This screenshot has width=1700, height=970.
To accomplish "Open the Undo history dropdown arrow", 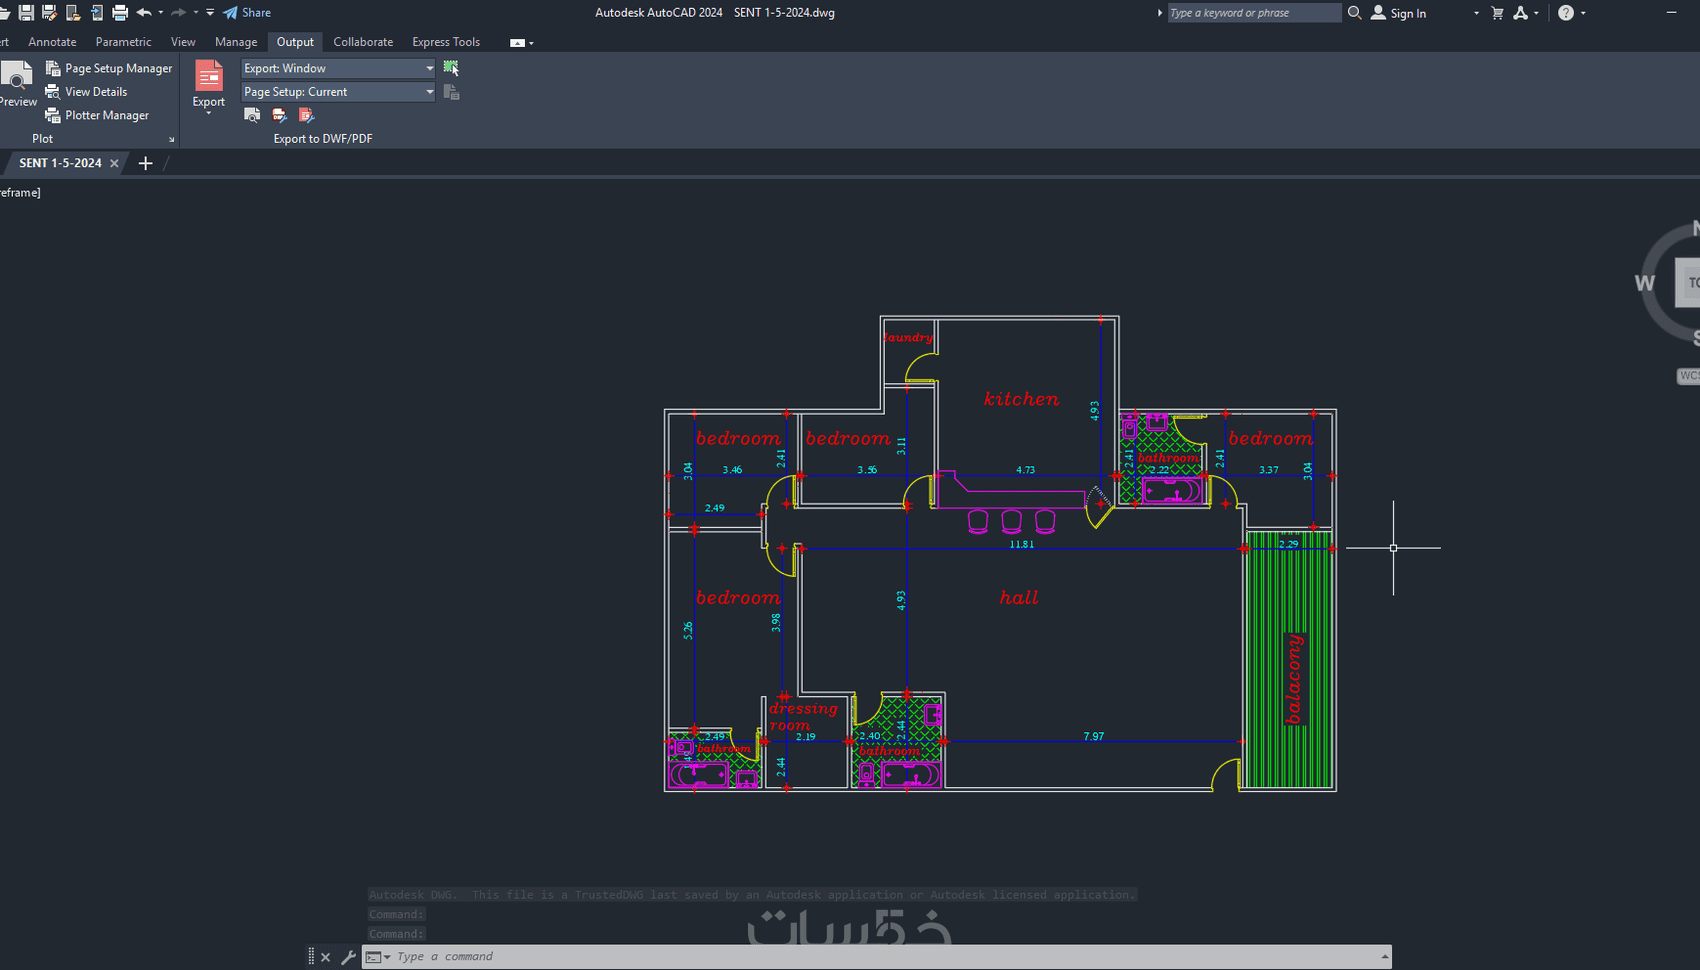I will 161,13.
